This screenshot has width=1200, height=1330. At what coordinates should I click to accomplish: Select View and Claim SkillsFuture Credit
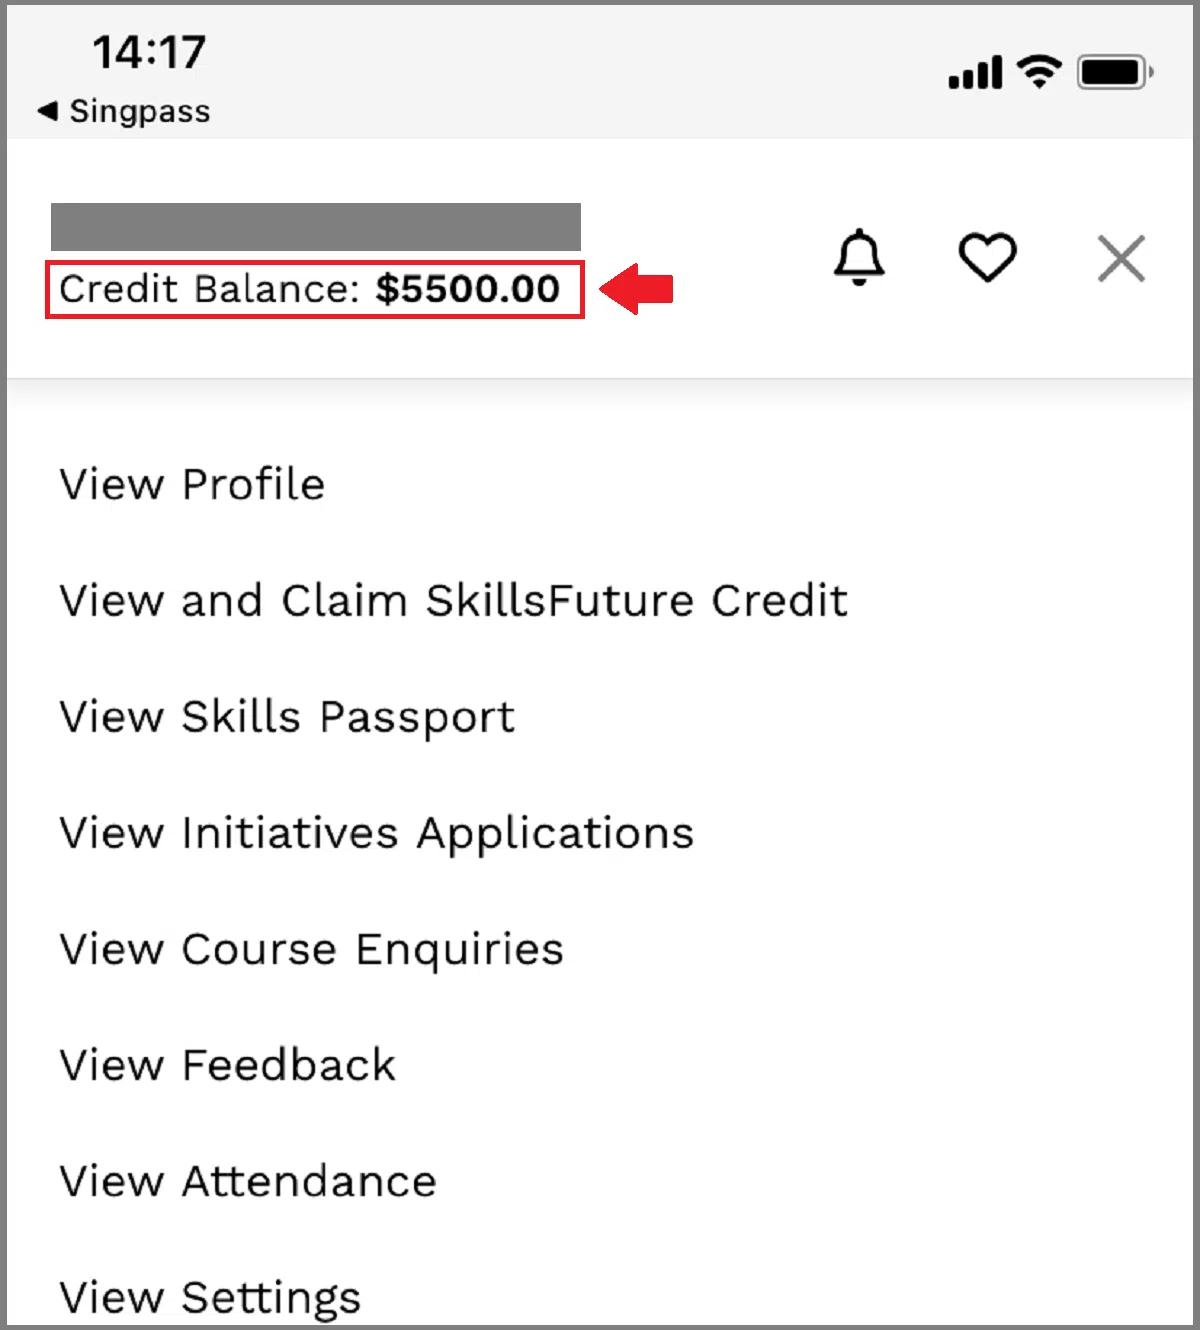click(453, 601)
